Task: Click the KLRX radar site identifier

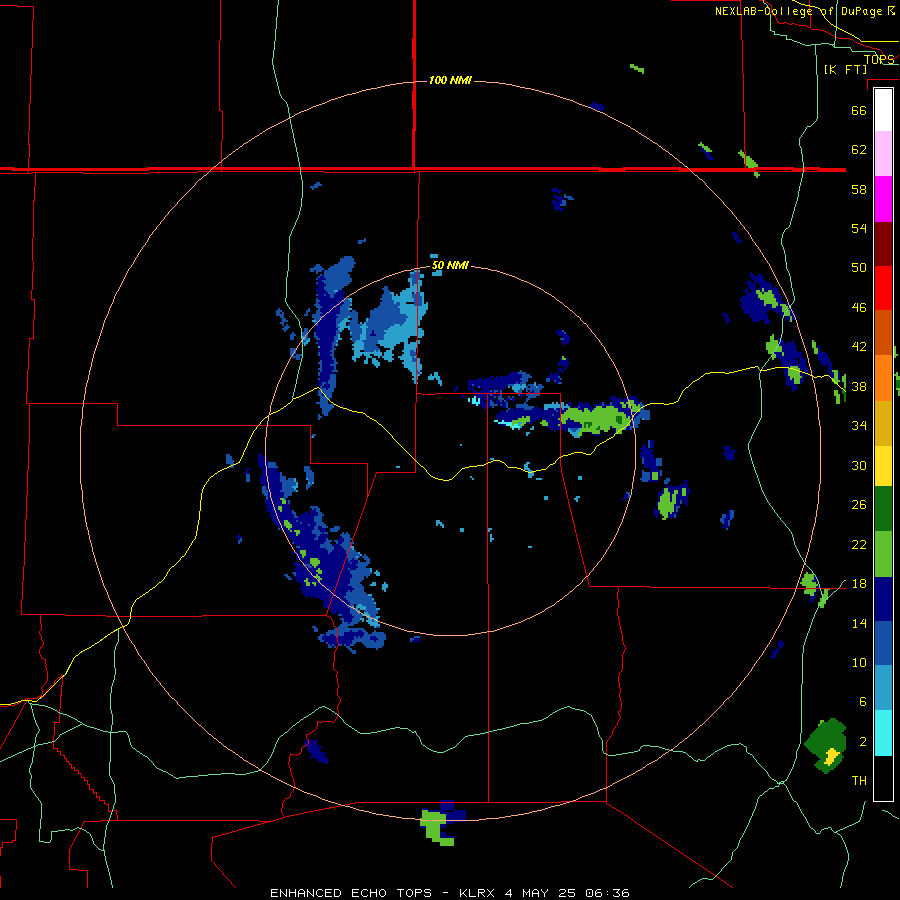Action: 479,893
